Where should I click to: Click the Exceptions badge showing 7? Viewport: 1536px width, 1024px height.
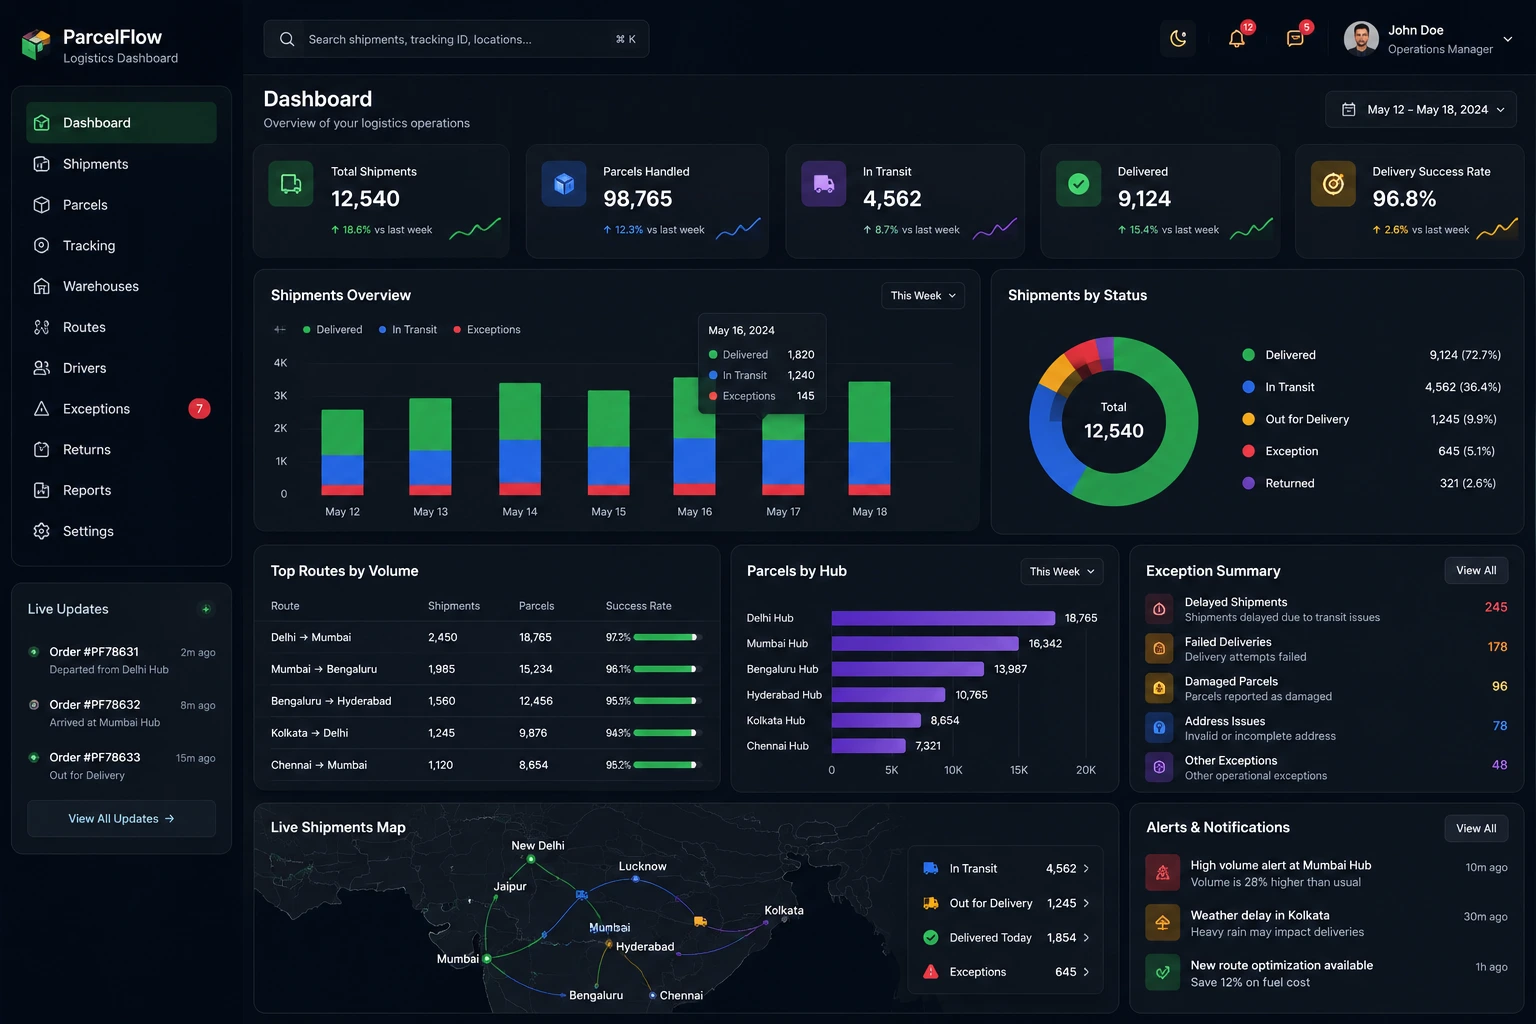pos(199,409)
